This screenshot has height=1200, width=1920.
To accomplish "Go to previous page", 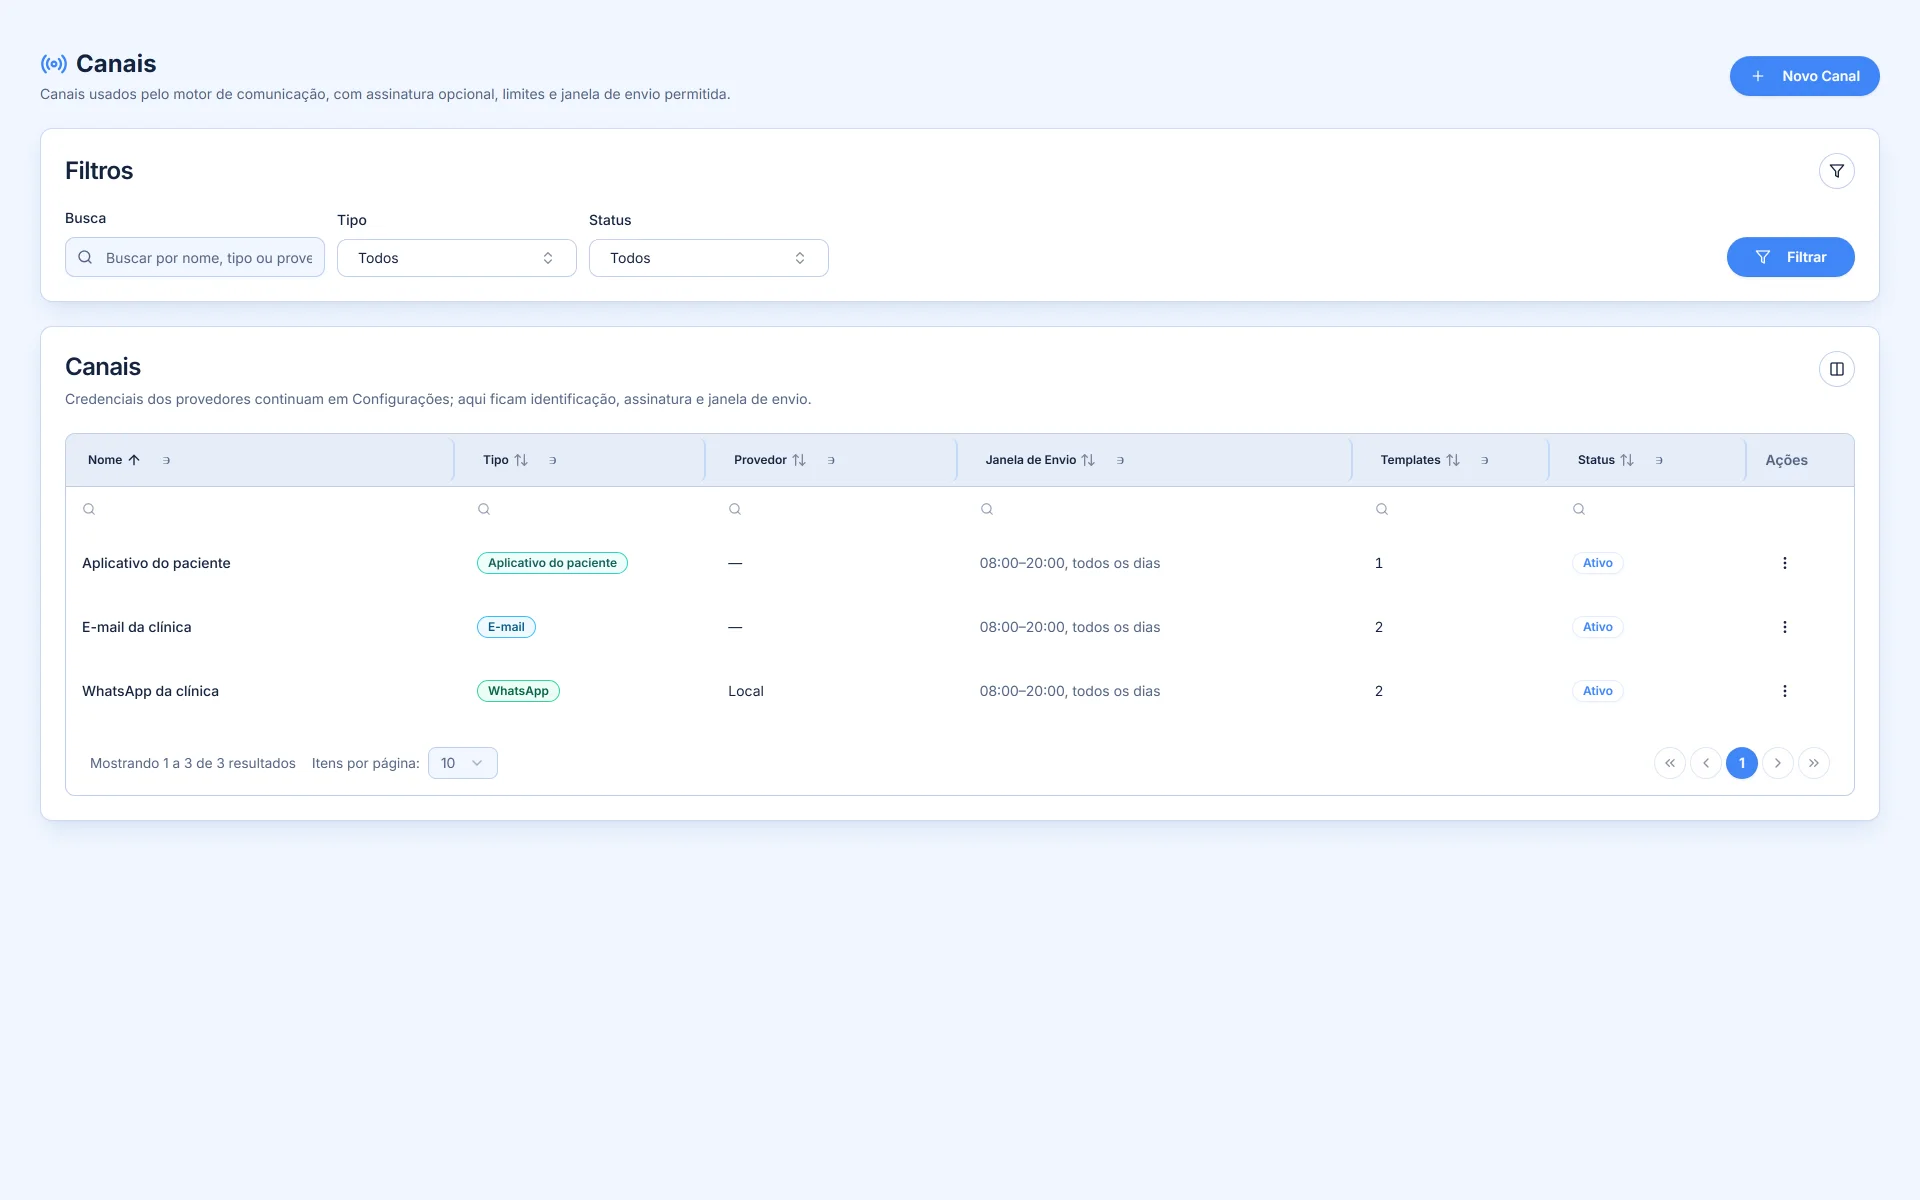I will click(x=1705, y=763).
